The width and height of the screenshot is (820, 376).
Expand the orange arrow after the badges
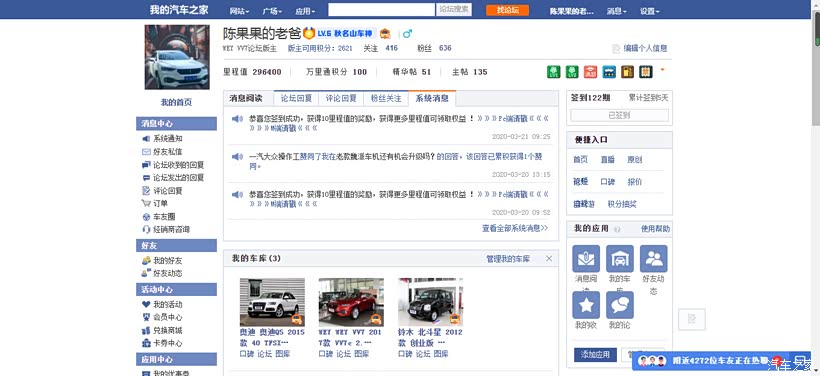coord(663,69)
